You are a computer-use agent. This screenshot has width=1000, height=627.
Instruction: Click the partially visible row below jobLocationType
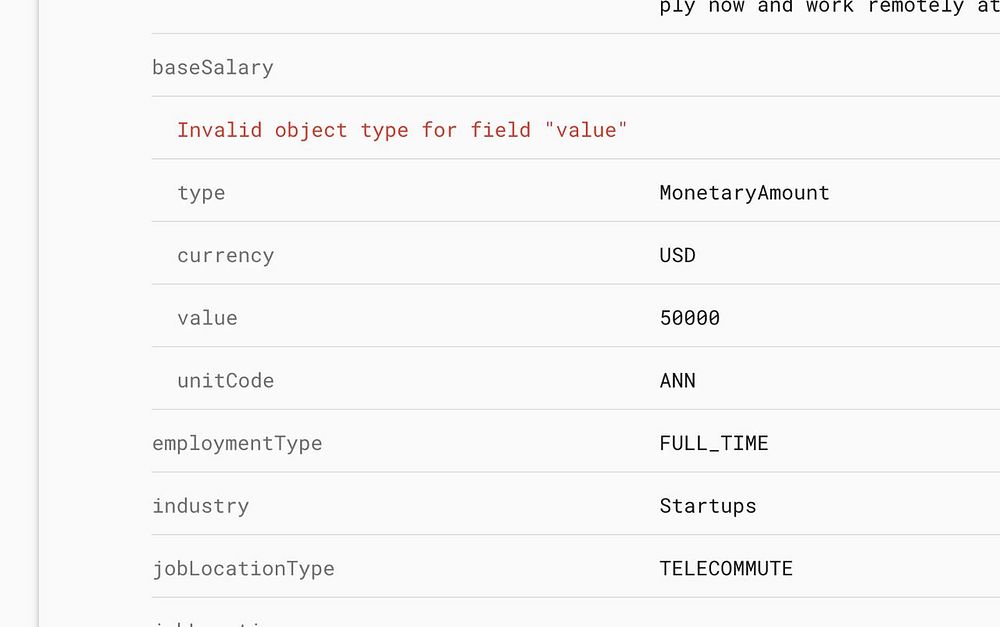[x=213, y=621]
